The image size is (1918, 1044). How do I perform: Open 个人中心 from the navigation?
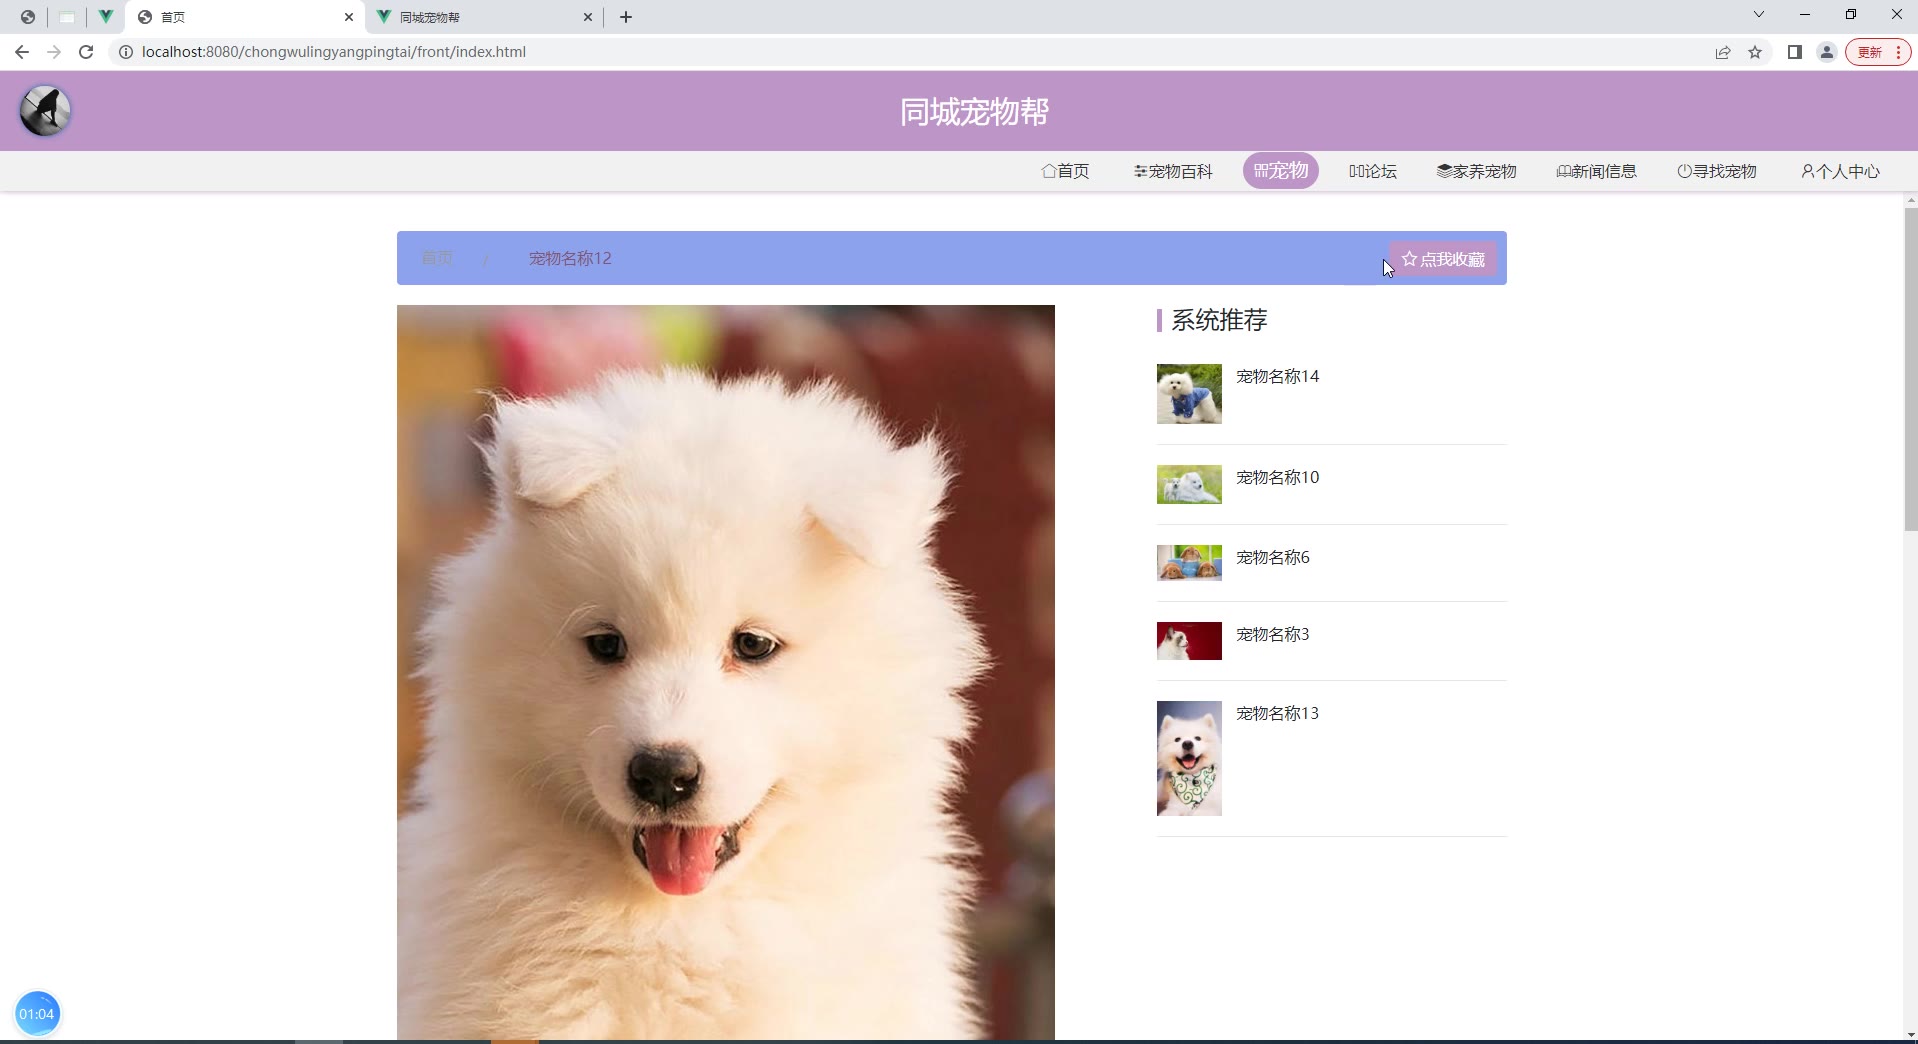click(x=1840, y=171)
